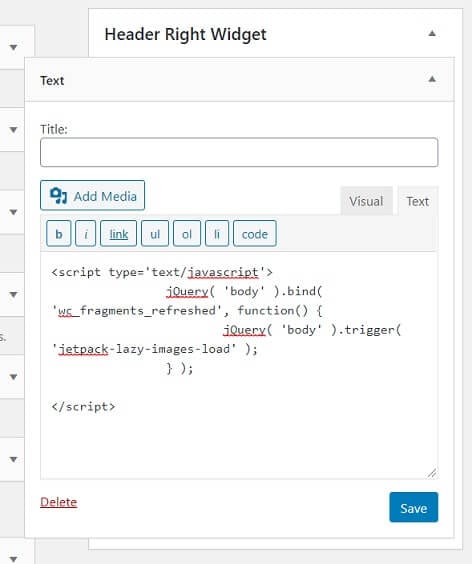
Task: Click the Text widget header title
Action: (52, 81)
